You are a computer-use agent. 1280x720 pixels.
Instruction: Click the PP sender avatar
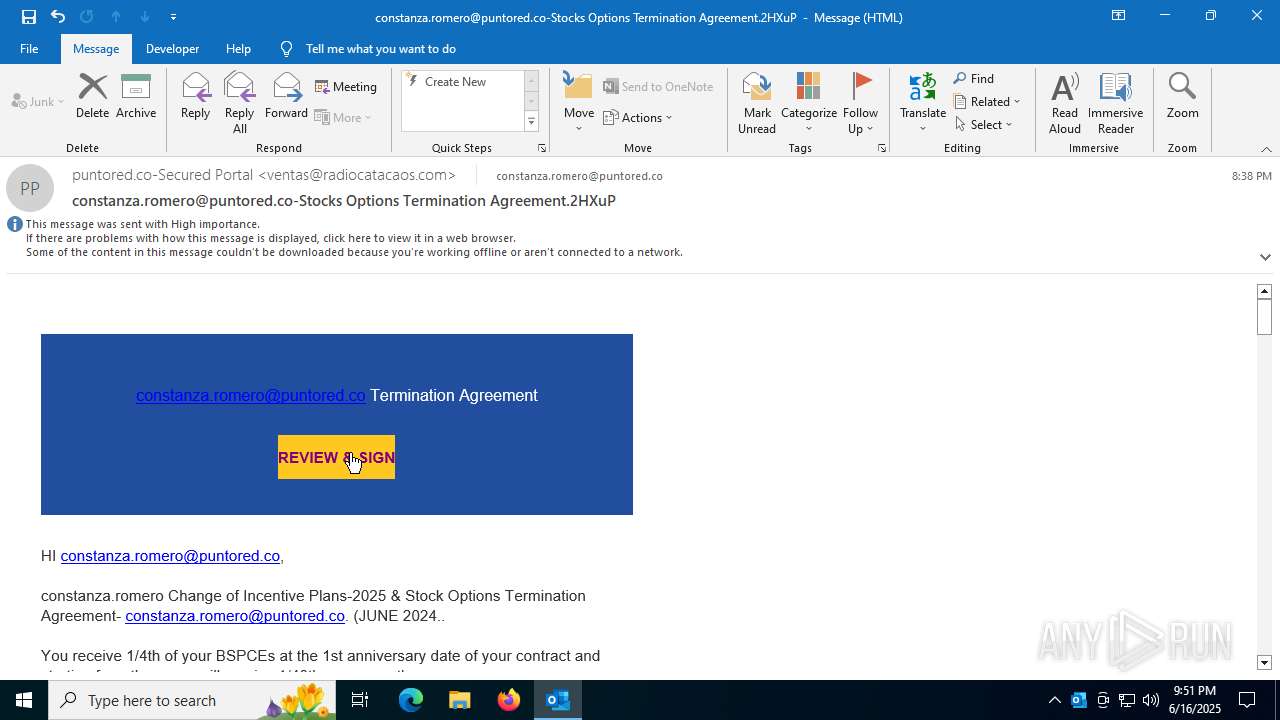(30, 188)
